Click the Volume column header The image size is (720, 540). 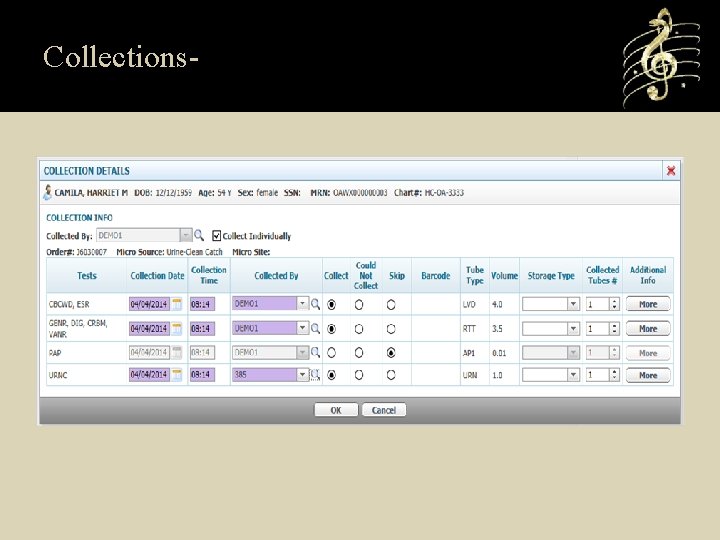(504, 276)
